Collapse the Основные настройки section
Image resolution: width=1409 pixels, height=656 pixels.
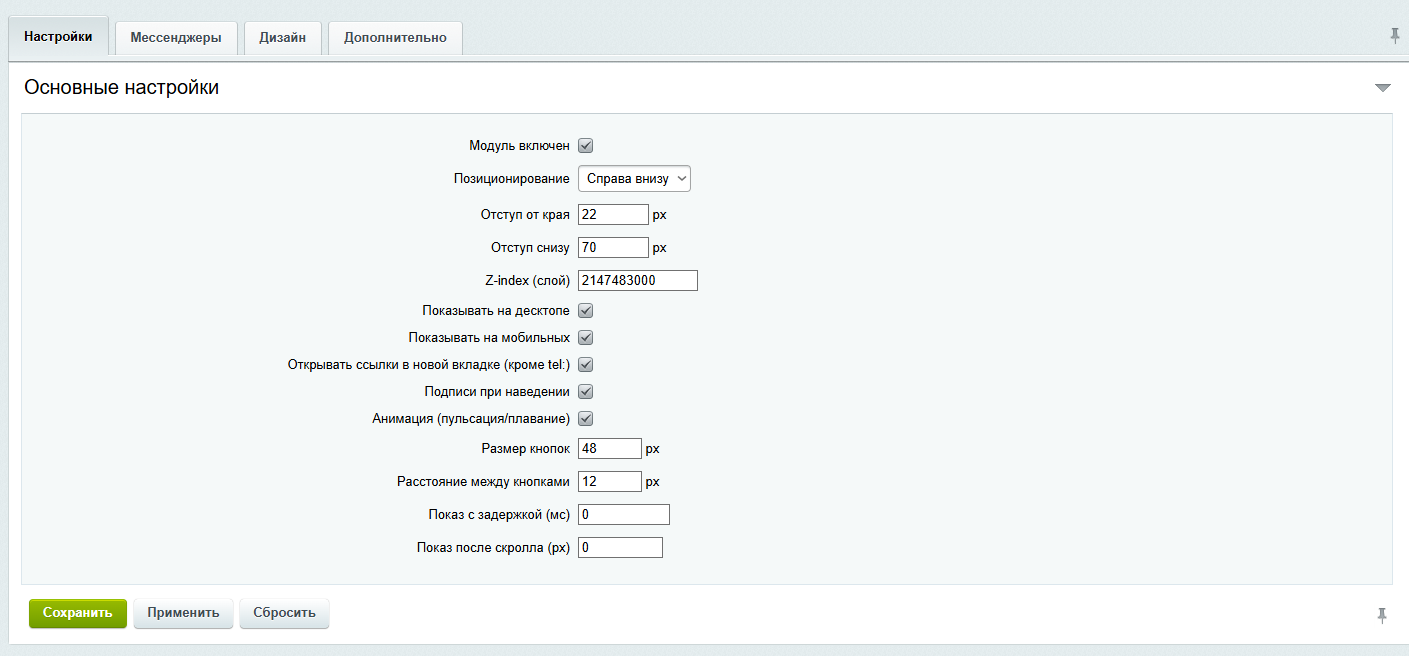coord(1383,88)
